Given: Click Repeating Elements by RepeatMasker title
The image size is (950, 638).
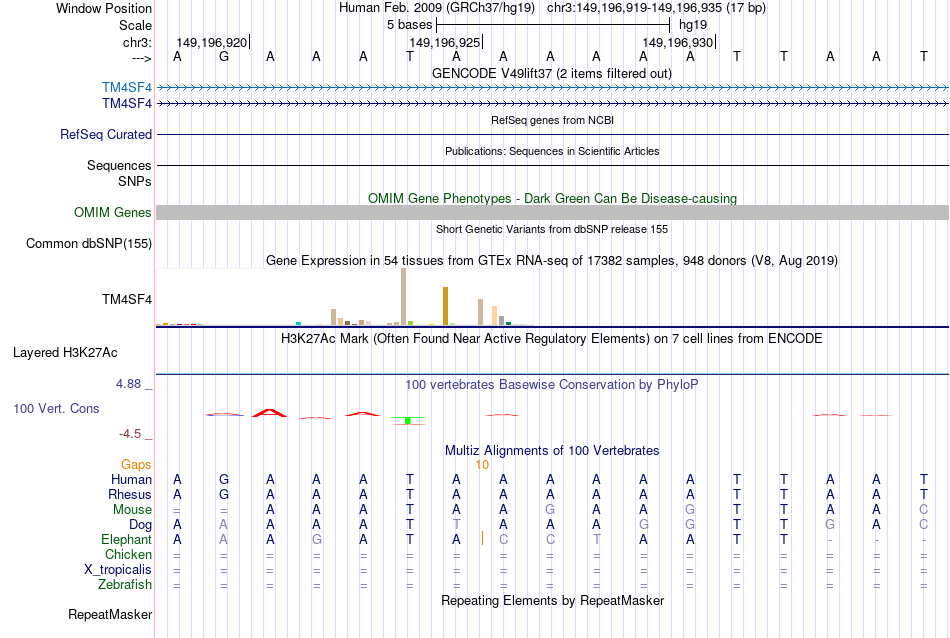Looking at the screenshot, I should pyautogui.click(x=553, y=600).
